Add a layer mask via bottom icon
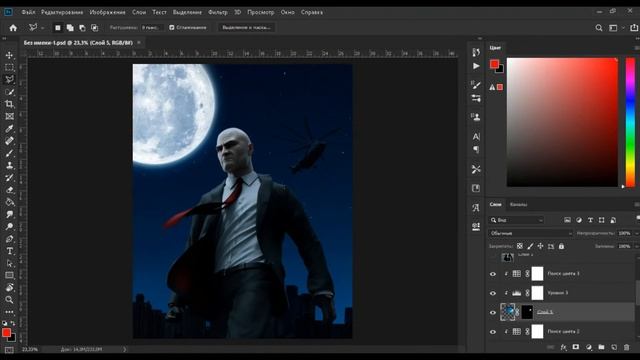 (x=576, y=347)
